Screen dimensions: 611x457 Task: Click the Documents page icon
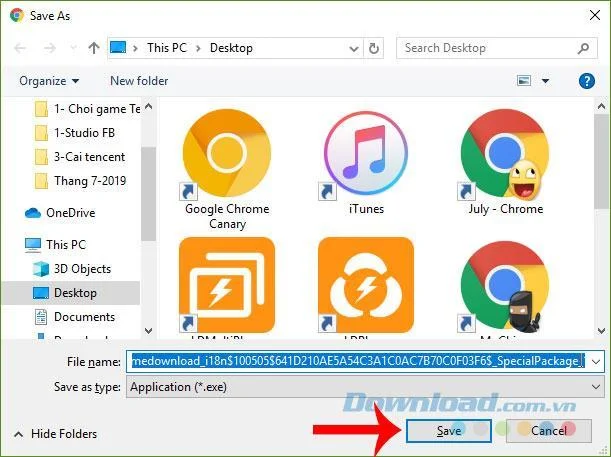(x=41, y=317)
